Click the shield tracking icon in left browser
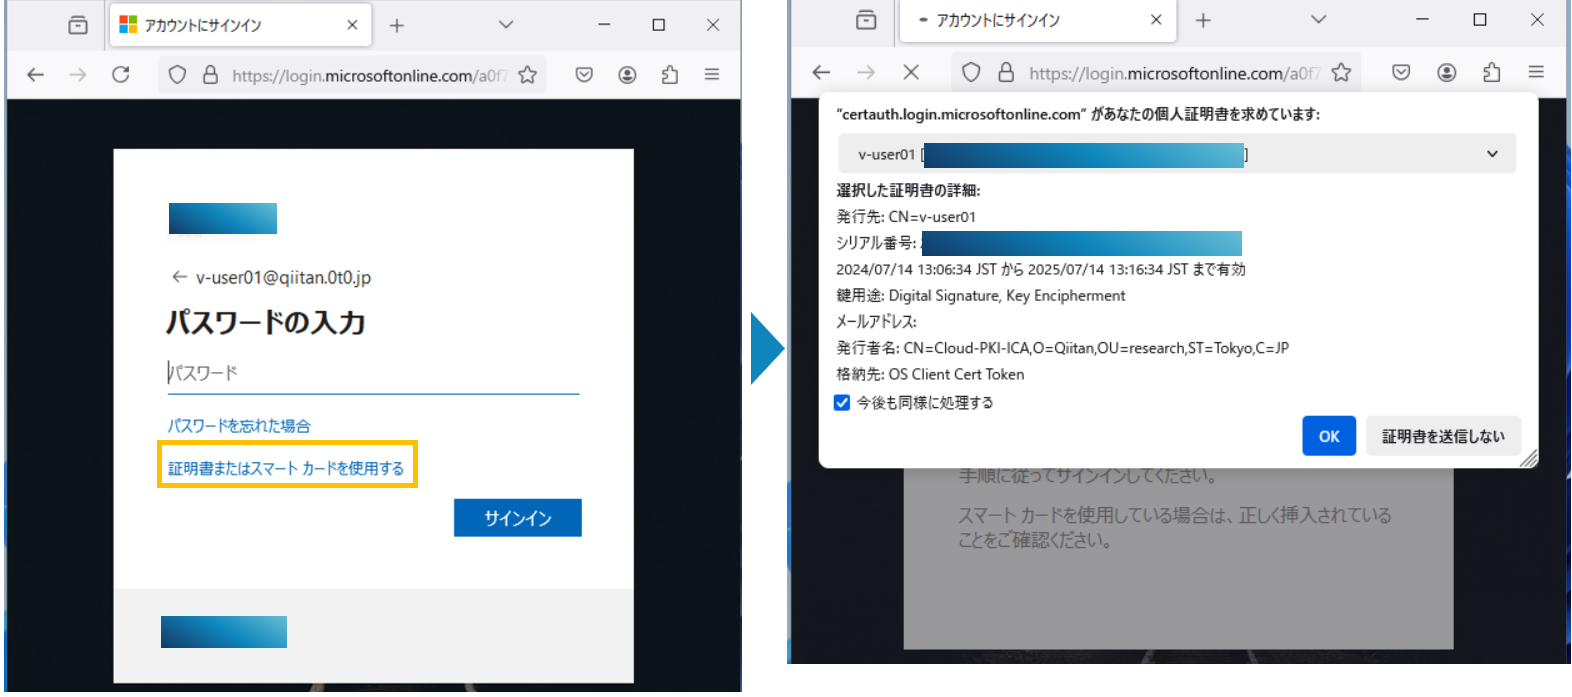 click(177, 75)
